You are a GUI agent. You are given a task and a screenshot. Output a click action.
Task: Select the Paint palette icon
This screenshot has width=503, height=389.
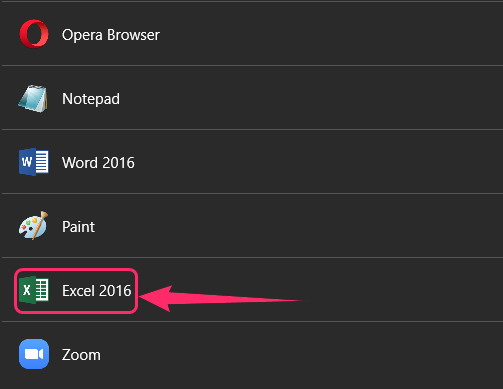[33, 226]
